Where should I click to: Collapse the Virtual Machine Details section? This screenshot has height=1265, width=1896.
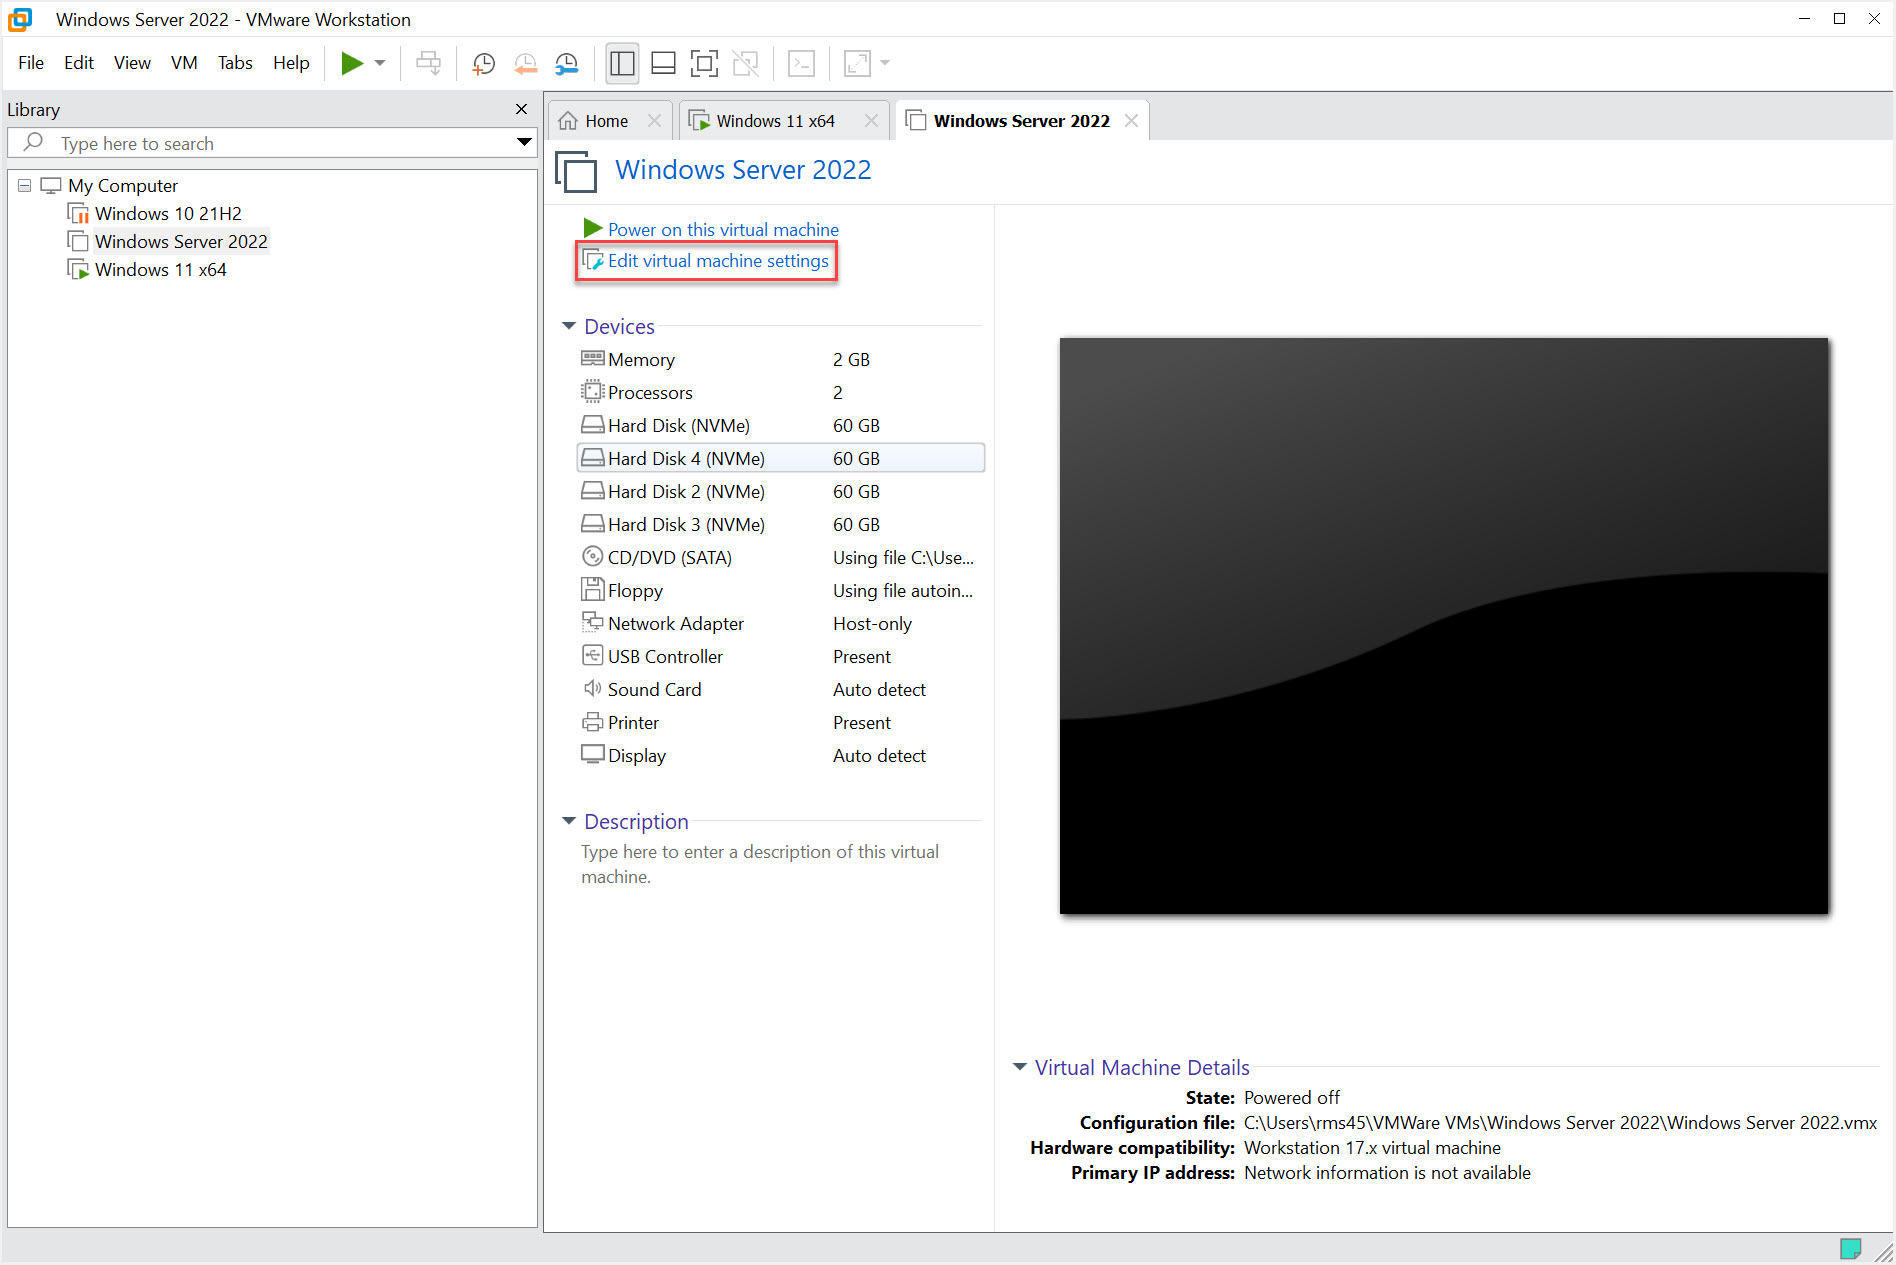tap(1019, 1067)
